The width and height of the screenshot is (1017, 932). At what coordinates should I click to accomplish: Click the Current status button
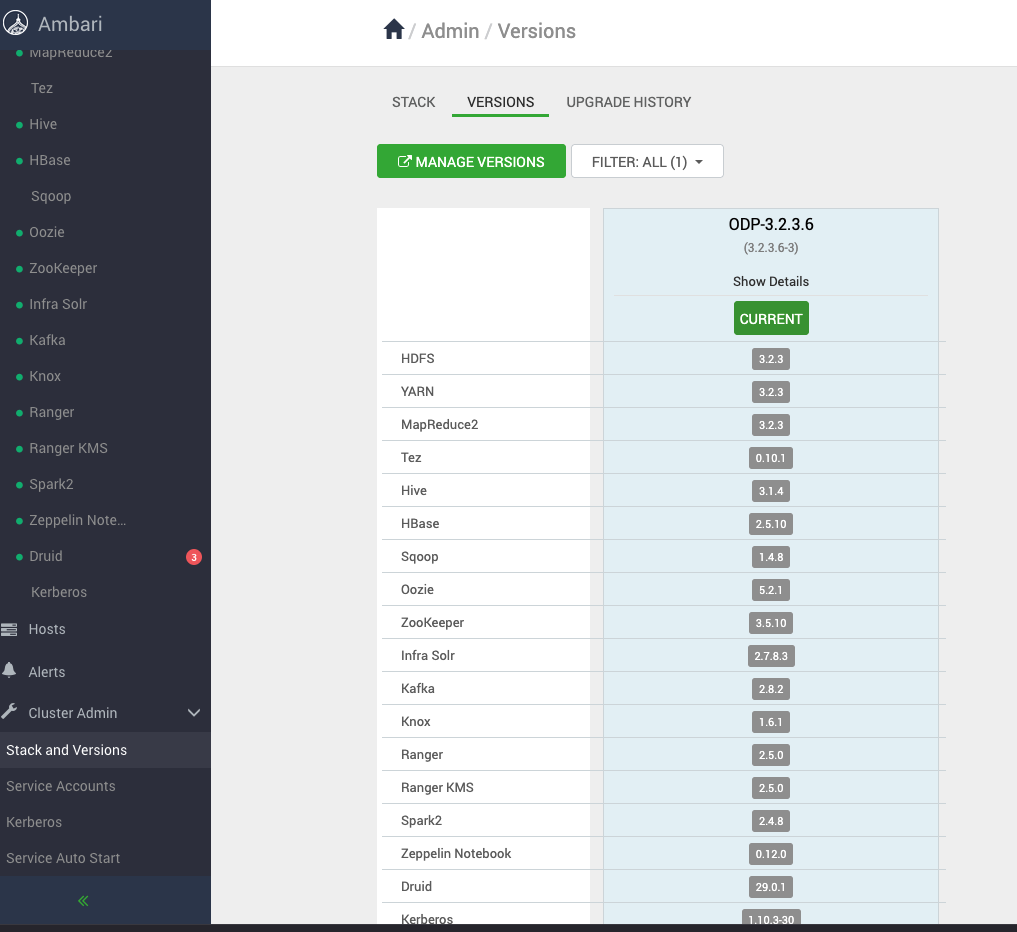pyautogui.click(x=771, y=318)
